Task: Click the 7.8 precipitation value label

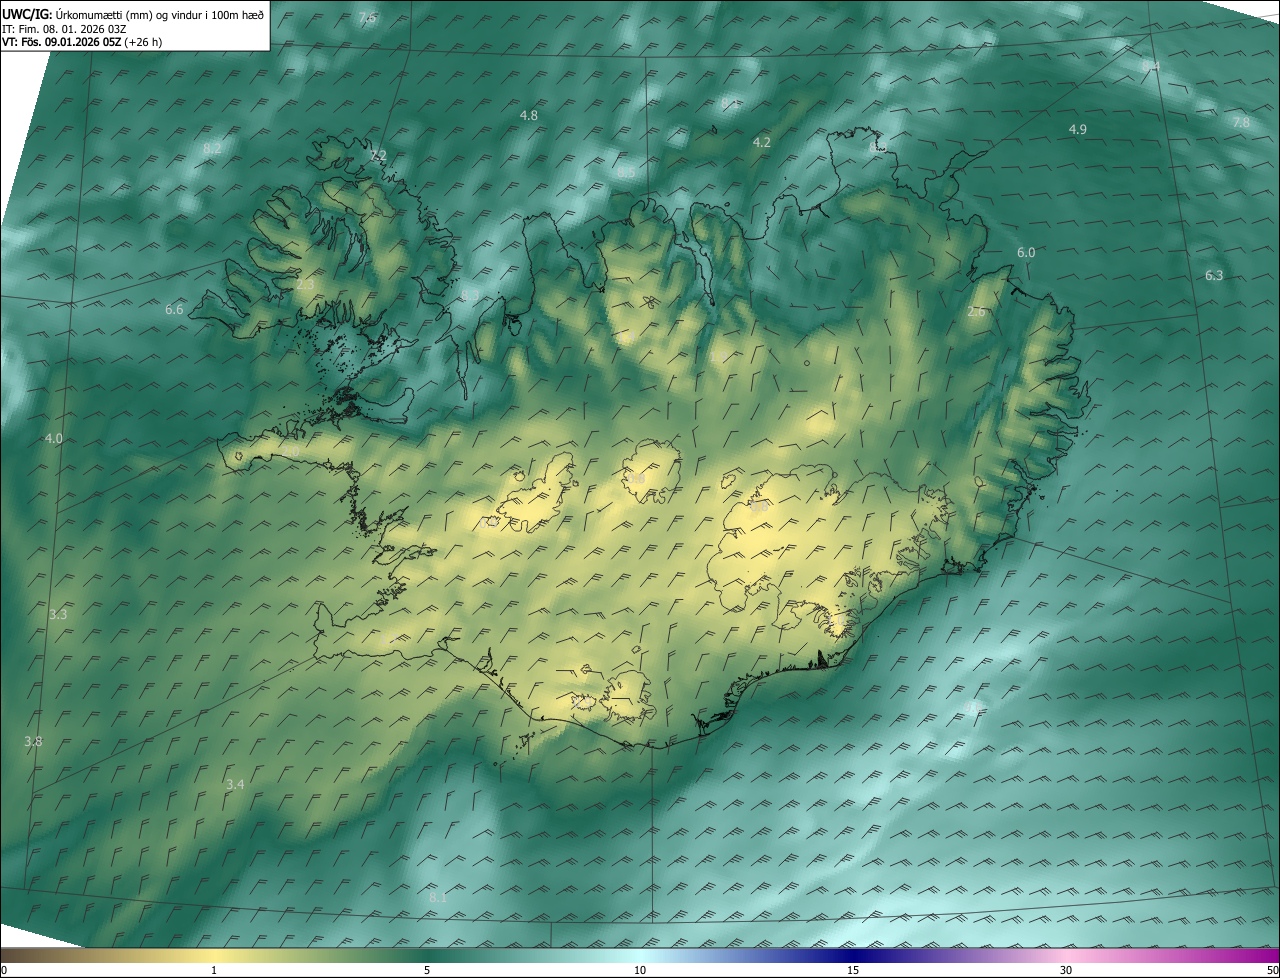Action: [x=1241, y=123]
